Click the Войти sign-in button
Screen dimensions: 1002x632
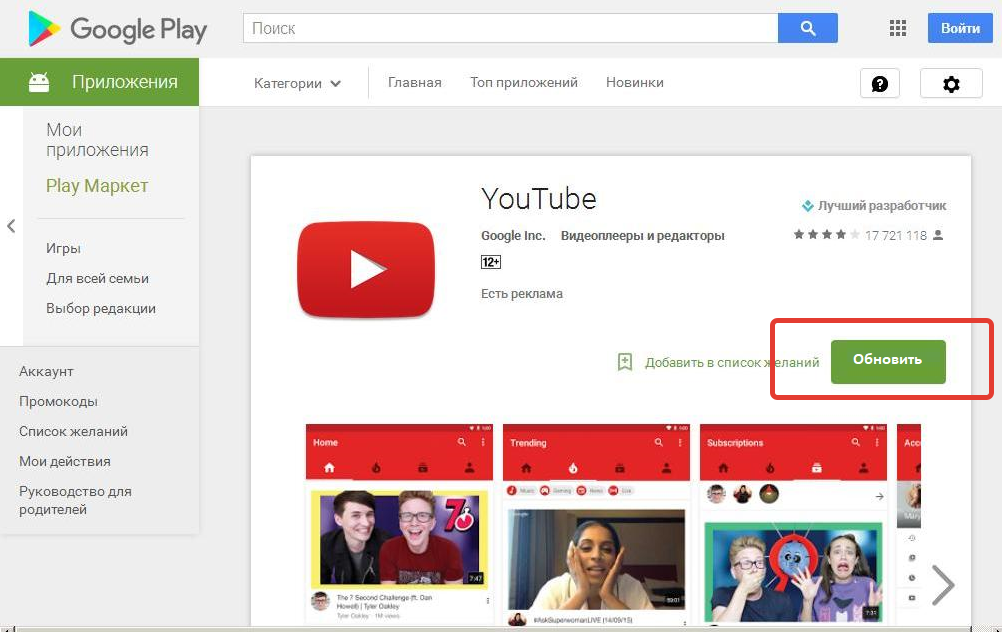coord(959,28)
